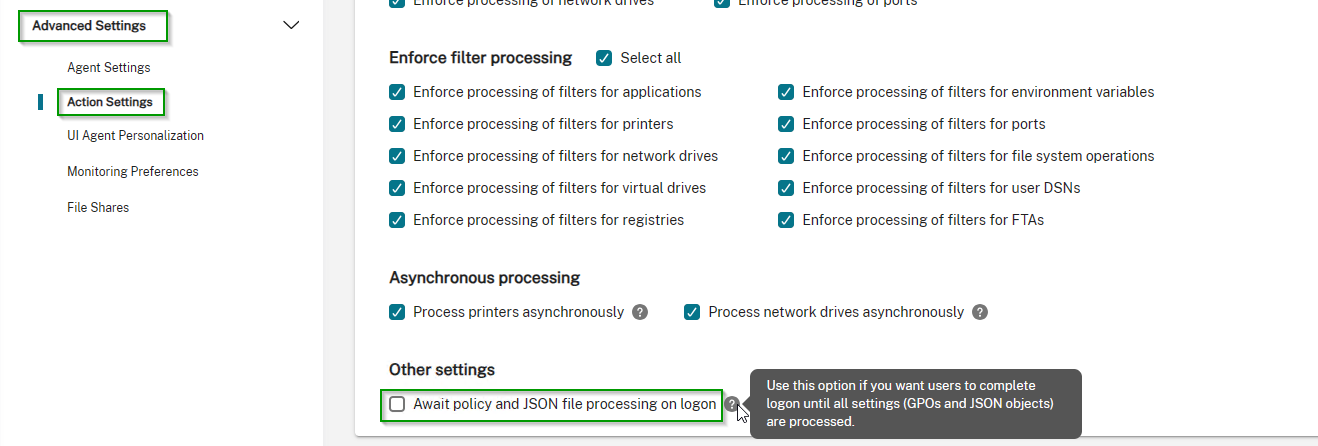Uncheck Process network drives asynchronously
Image resolution: width=1318 pixels, height=446 pixels.
coord(692,312)
